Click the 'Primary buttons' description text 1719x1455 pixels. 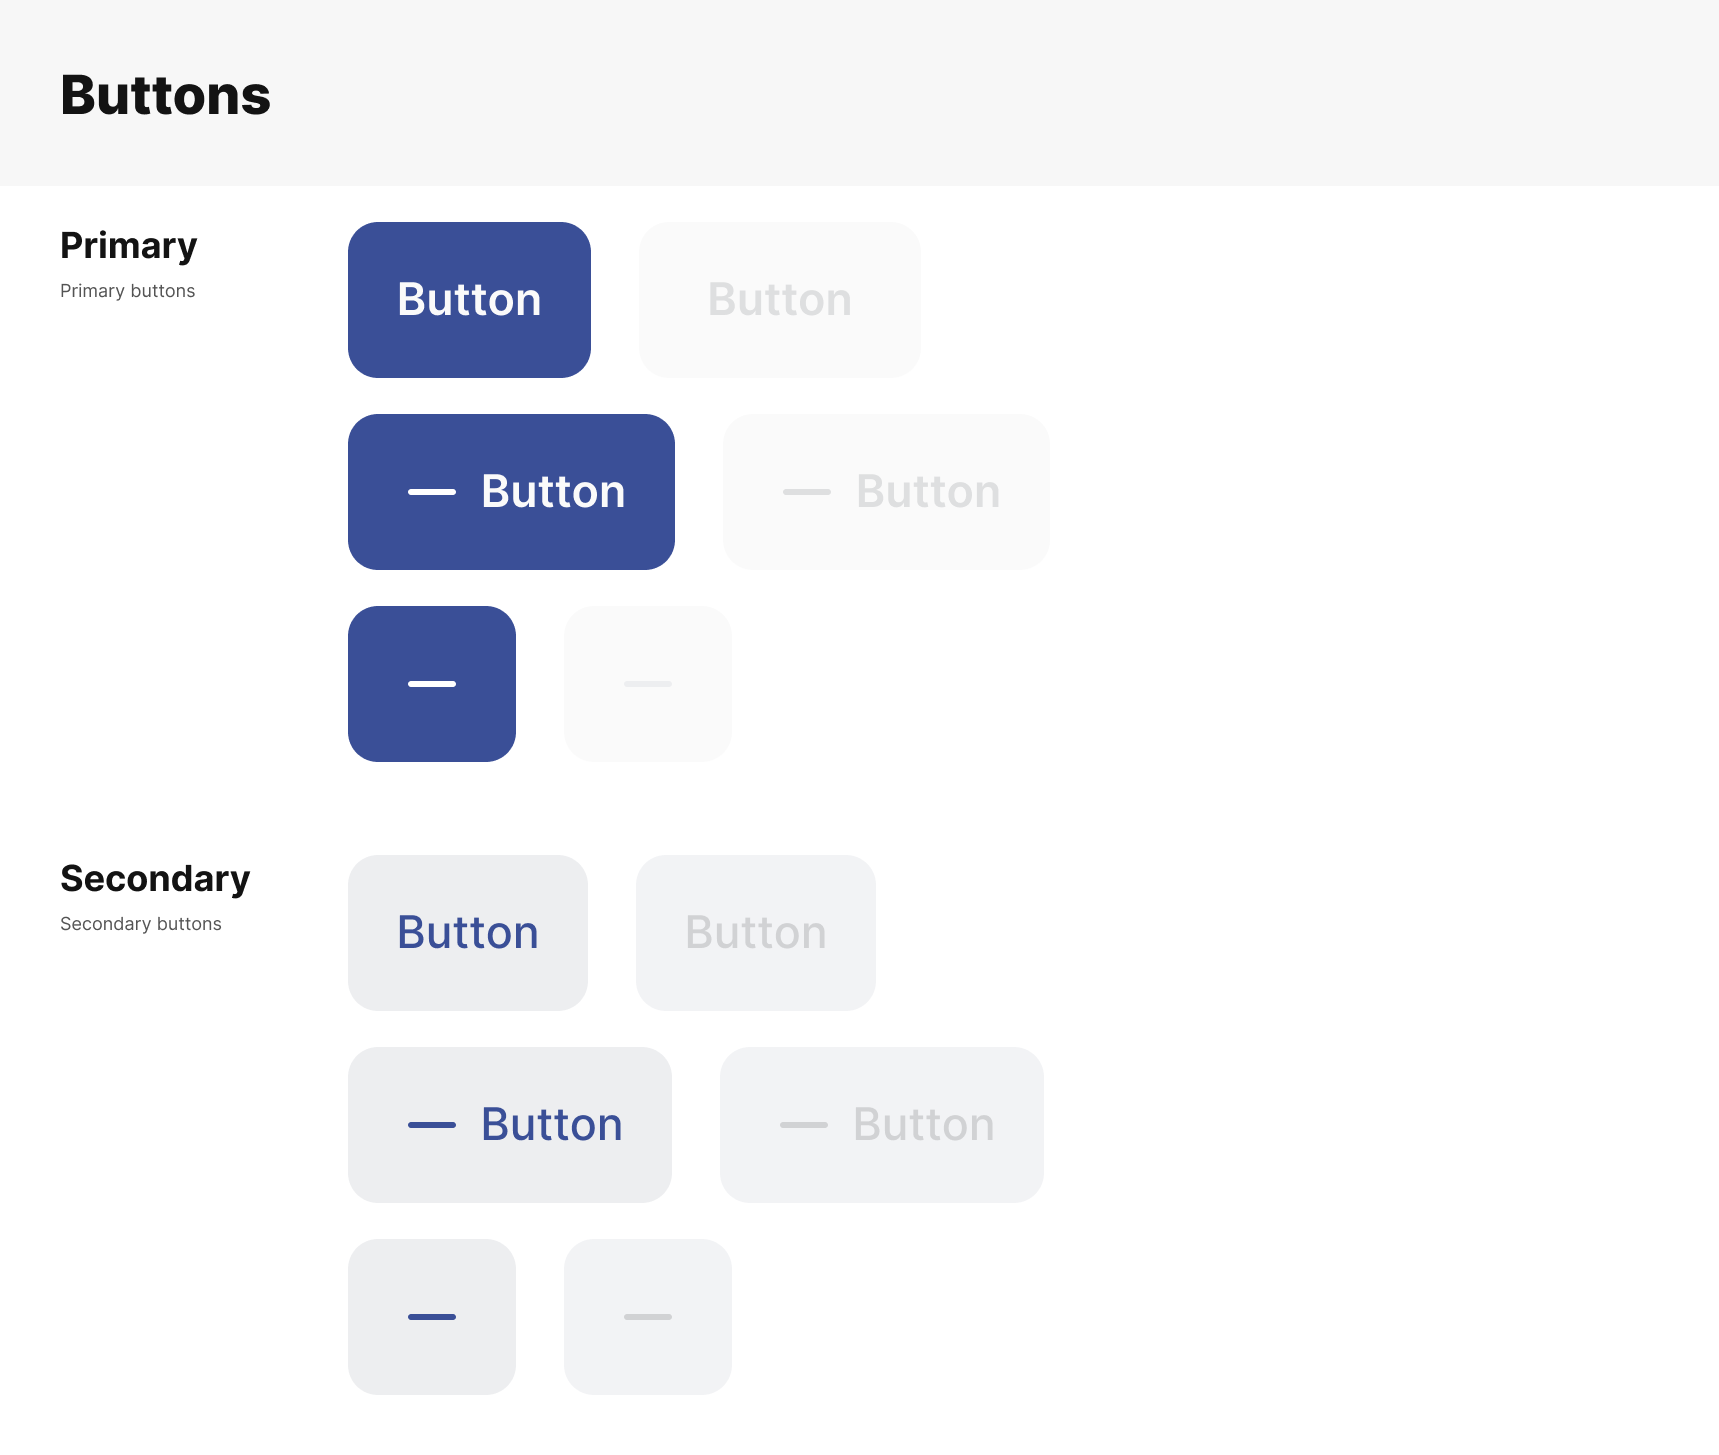tap(128, 291)
